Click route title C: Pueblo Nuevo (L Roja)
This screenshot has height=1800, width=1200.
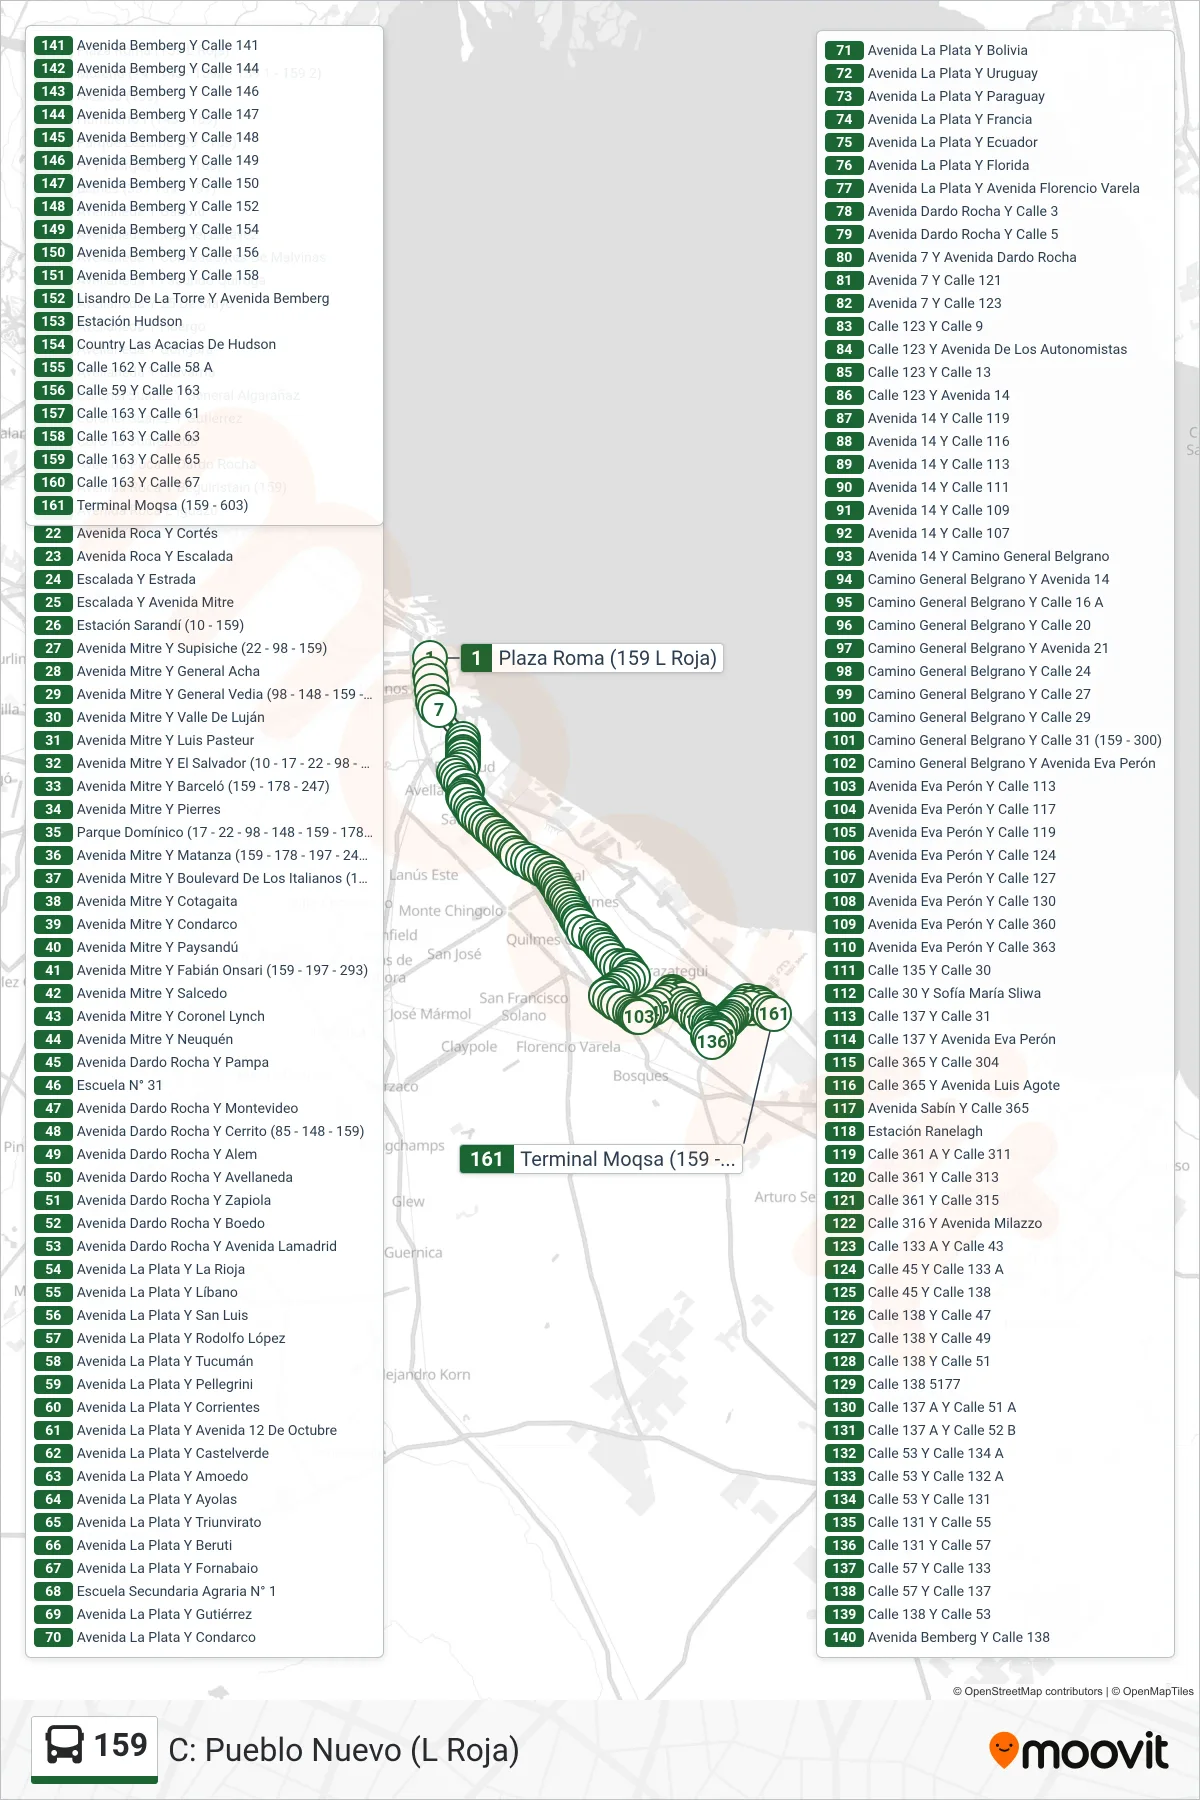coord(344,1750)
